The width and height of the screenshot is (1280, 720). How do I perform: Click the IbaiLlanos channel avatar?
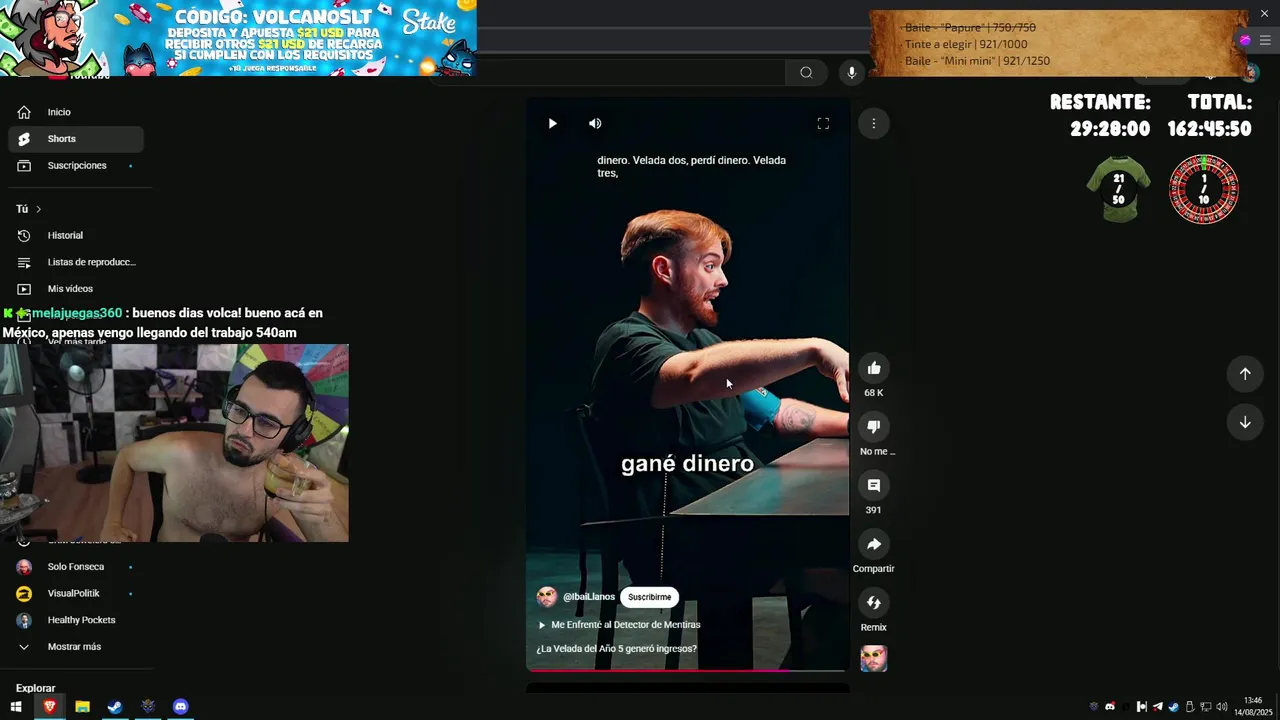pyautogui.click(x=547, y=597)
